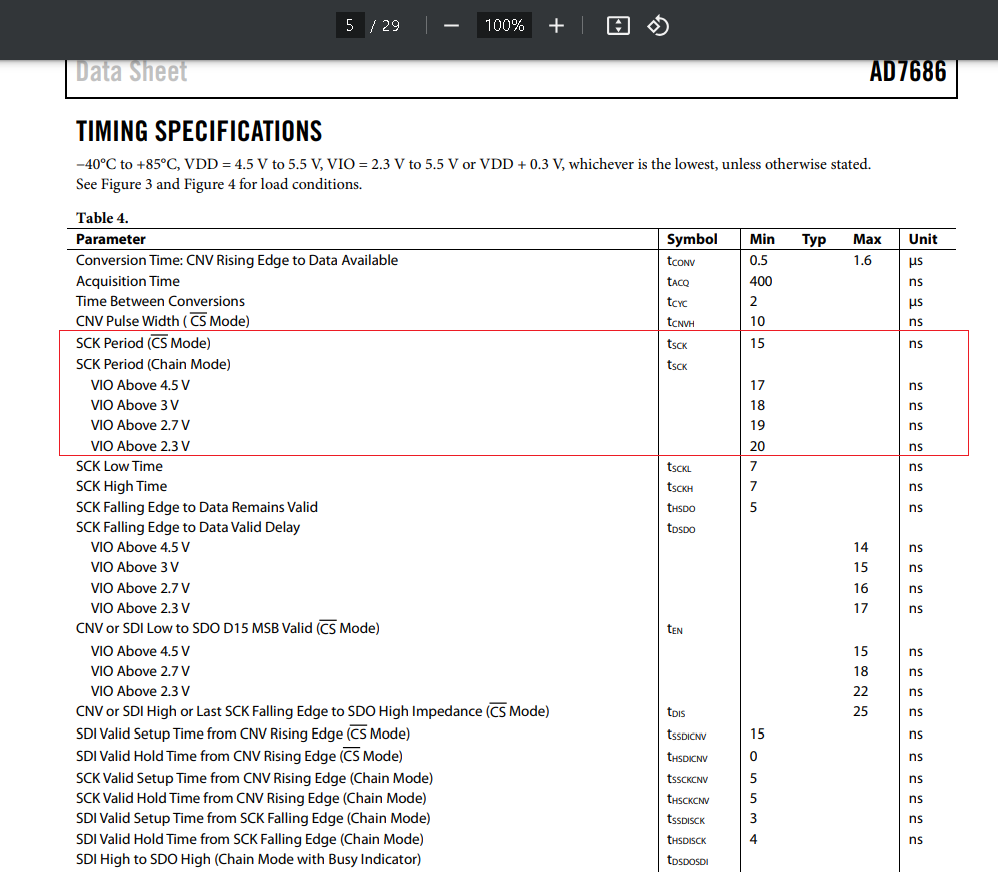Click the tCONV symbol cell
Image resolution: width=998 pixels, height=872 pixels.
pyautogui.click(x=681, y=261)
